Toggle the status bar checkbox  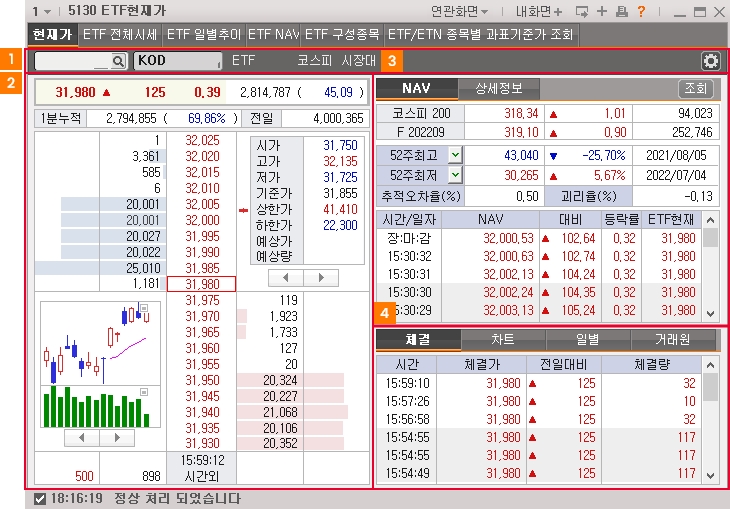pos(40,499)
